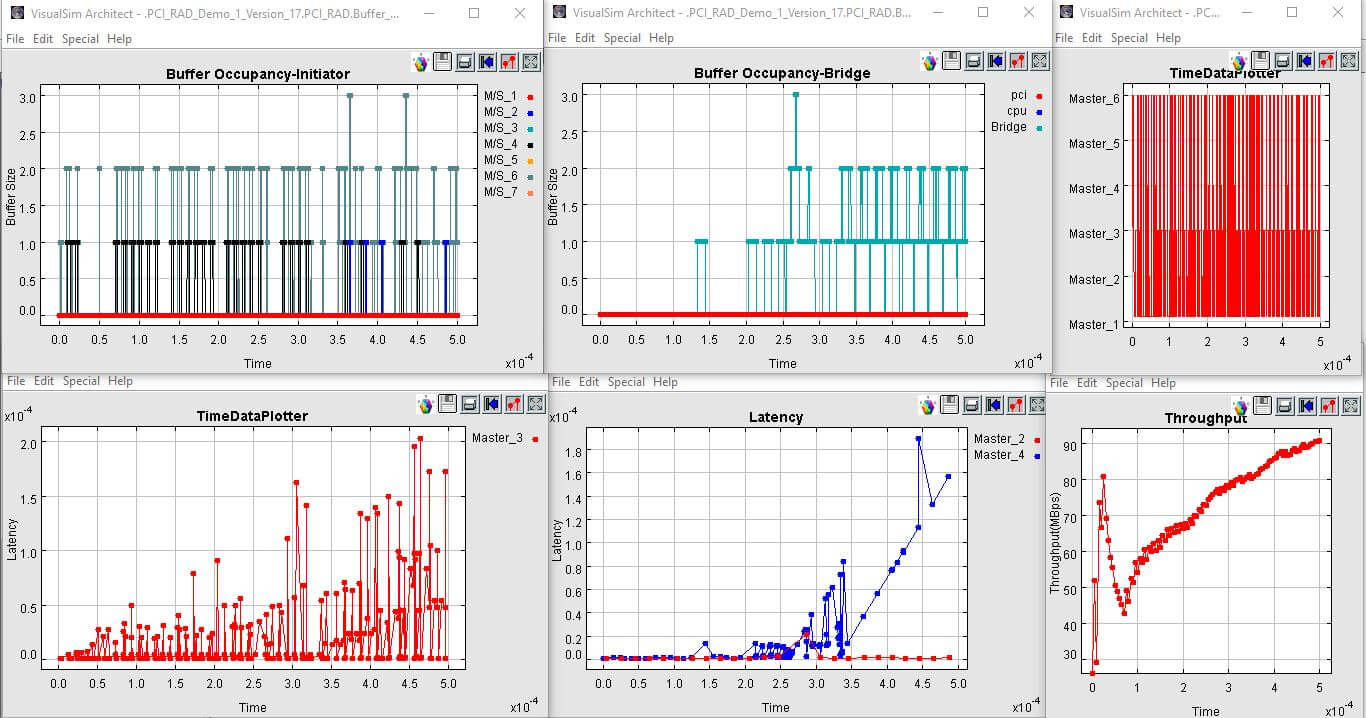Click the save icon above Buffer Occupancy-Initiator plot
1366x718 pixels.
pos(443,62)
